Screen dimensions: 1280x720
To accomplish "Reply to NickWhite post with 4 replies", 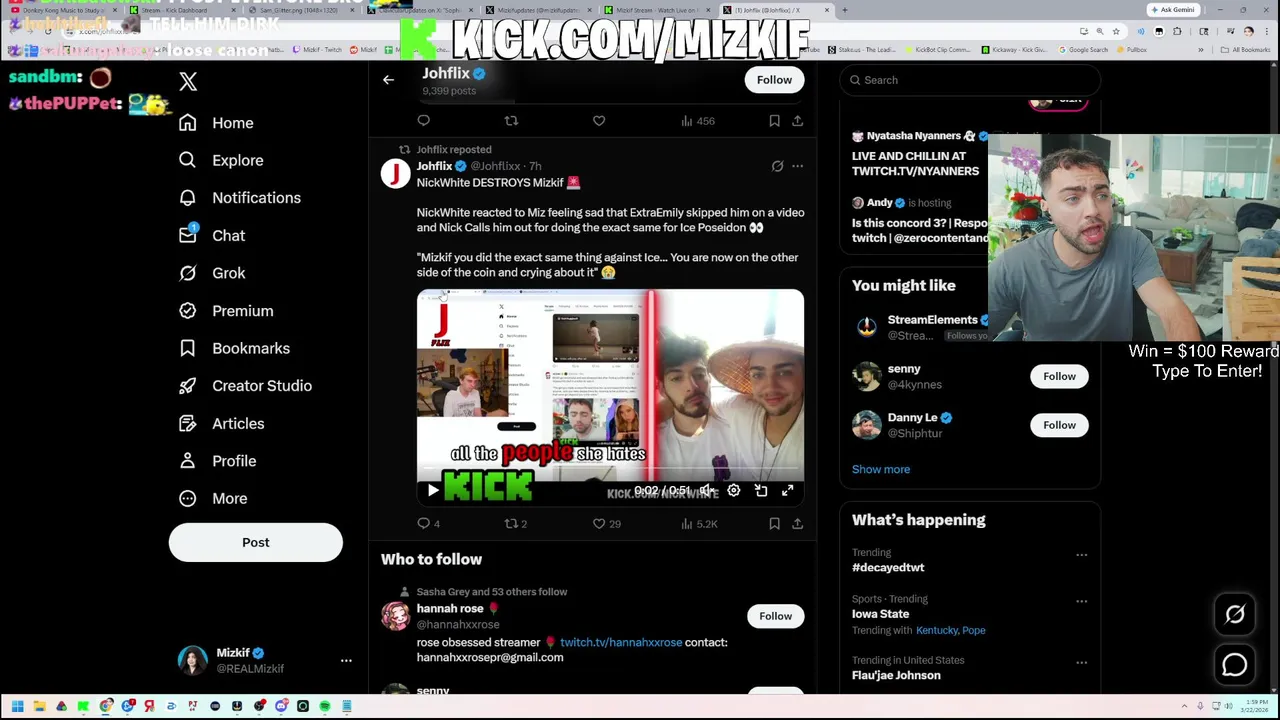I will point(428,524).
